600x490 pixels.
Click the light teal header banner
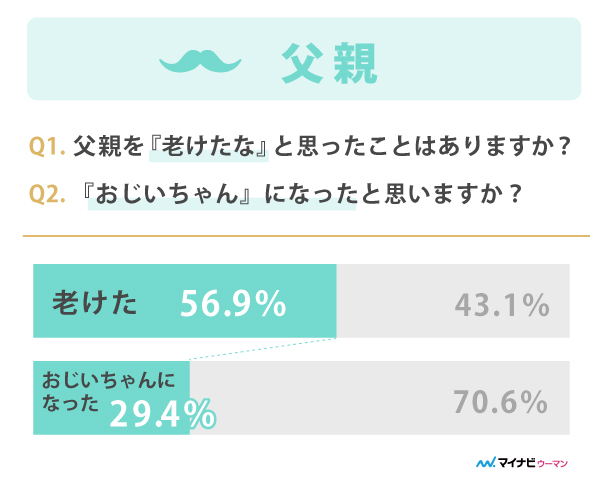pyautogui.click(x=304, y=59)
